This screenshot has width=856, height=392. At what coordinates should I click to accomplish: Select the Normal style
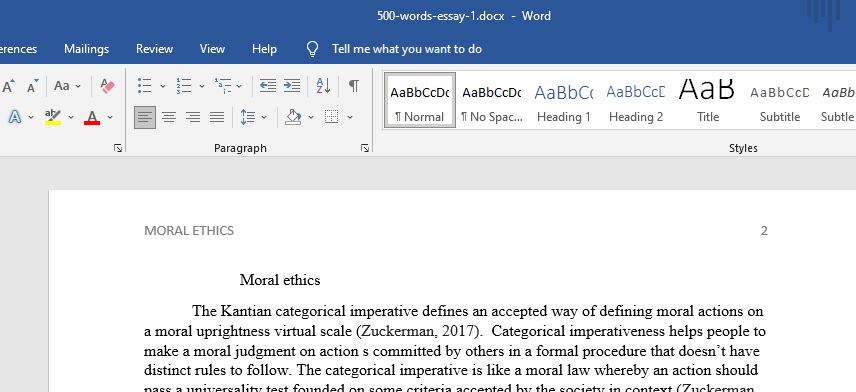420,100
